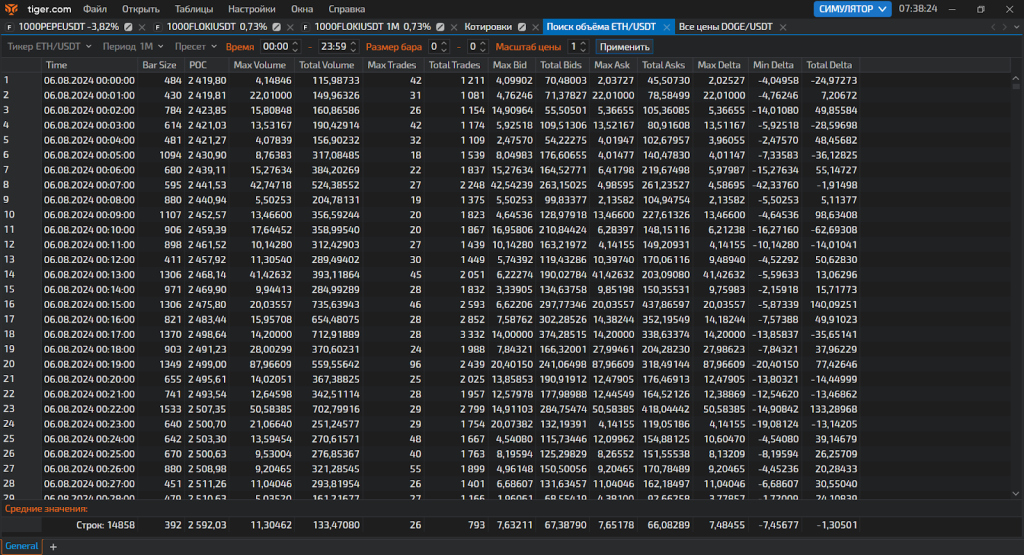The width and height of the screenshot is (1024, 555).
Task: Click the edit icon on Котировки tab
Action: click(x=520, y=27)
